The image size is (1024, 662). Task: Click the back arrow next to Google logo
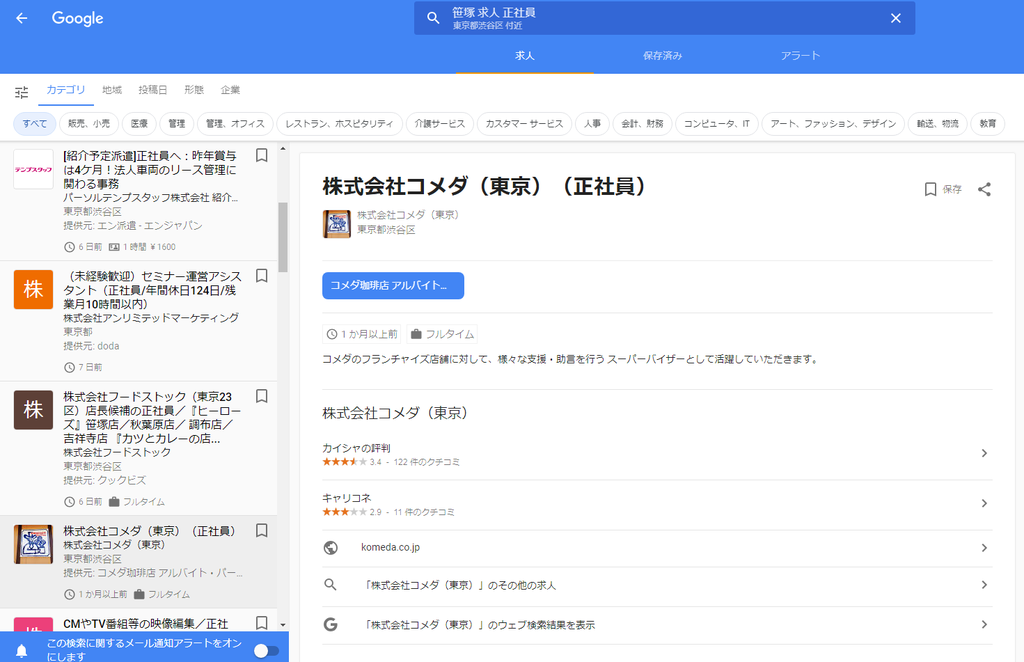point(21,18)
